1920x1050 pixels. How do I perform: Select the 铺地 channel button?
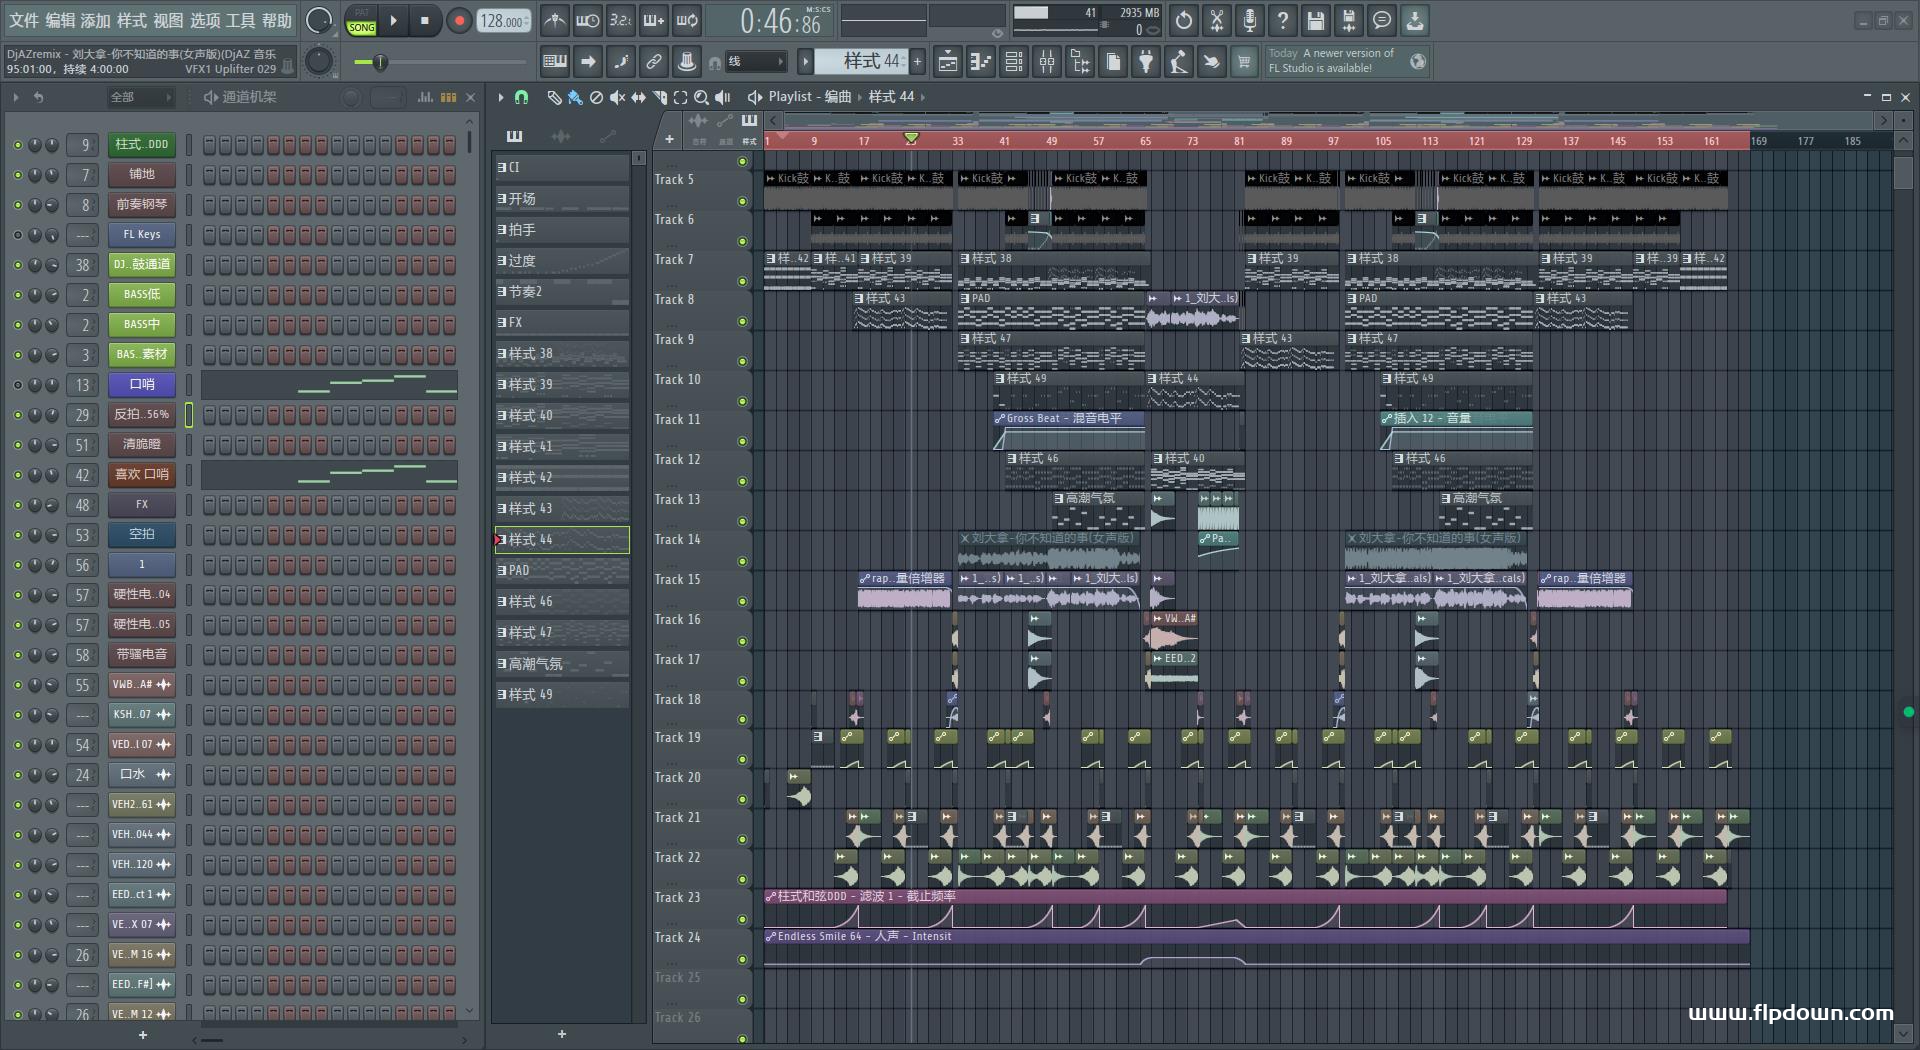[142, 174]
